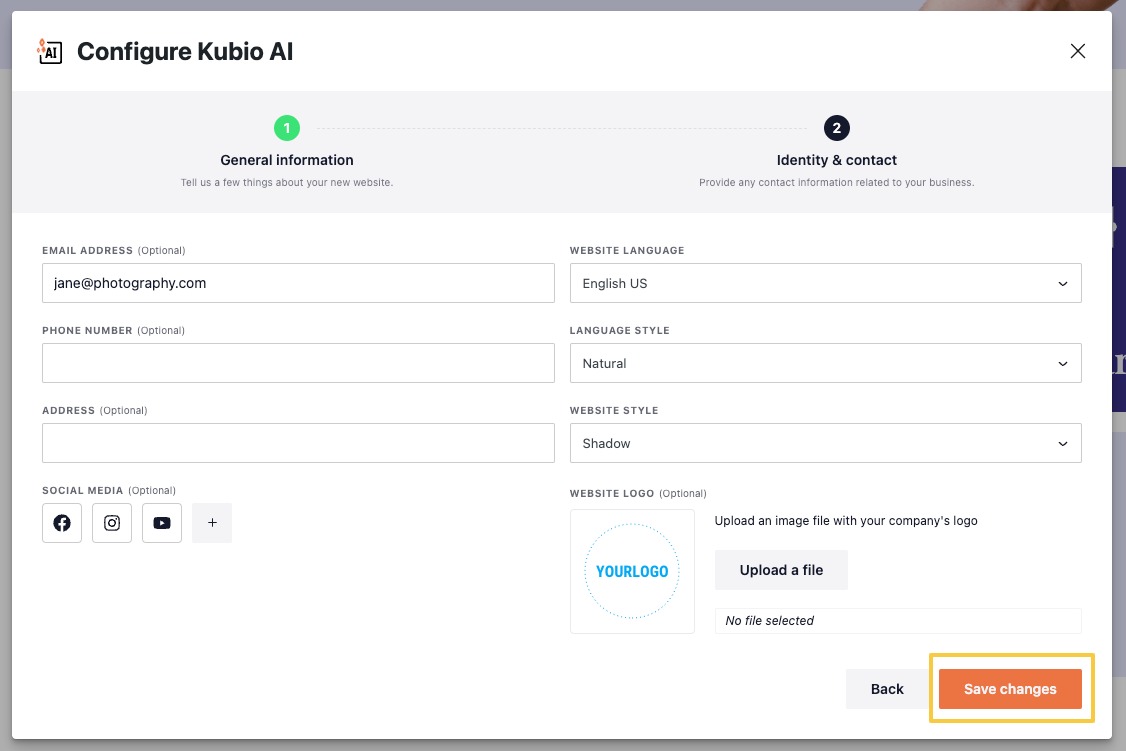Screen dimensions: 1126x751
Task: Click the empty Phone Number field
Action: (x=298, y=363)
